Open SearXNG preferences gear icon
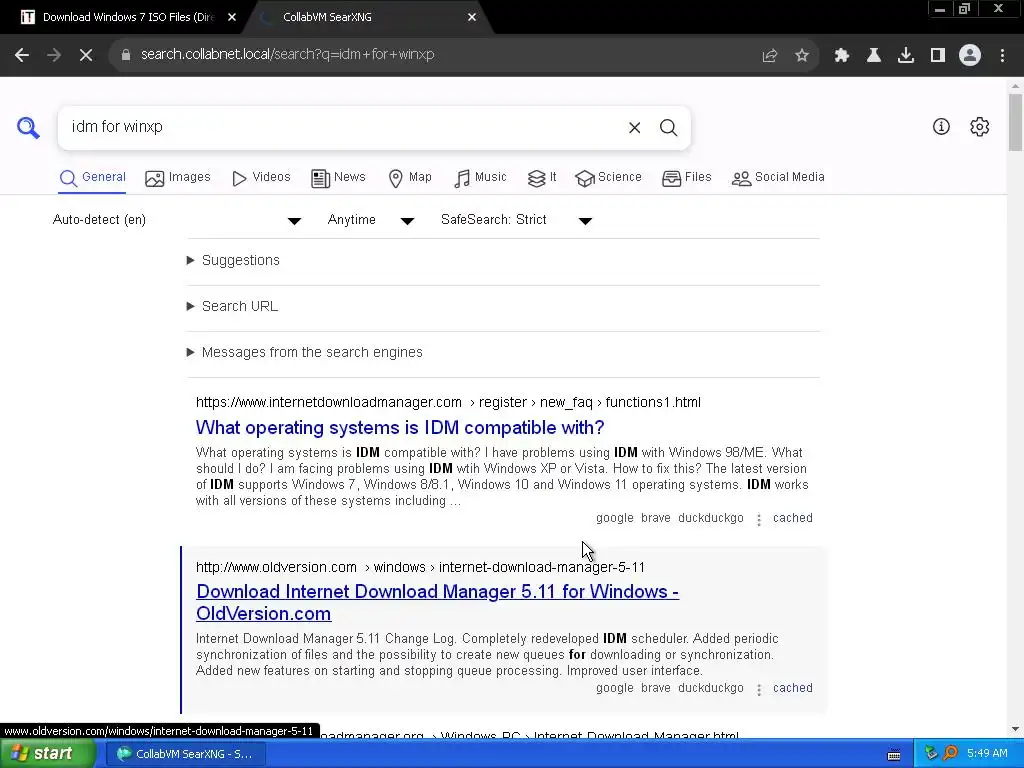The width and height of the screenshot is (1024, 768). tap(980, 127)
